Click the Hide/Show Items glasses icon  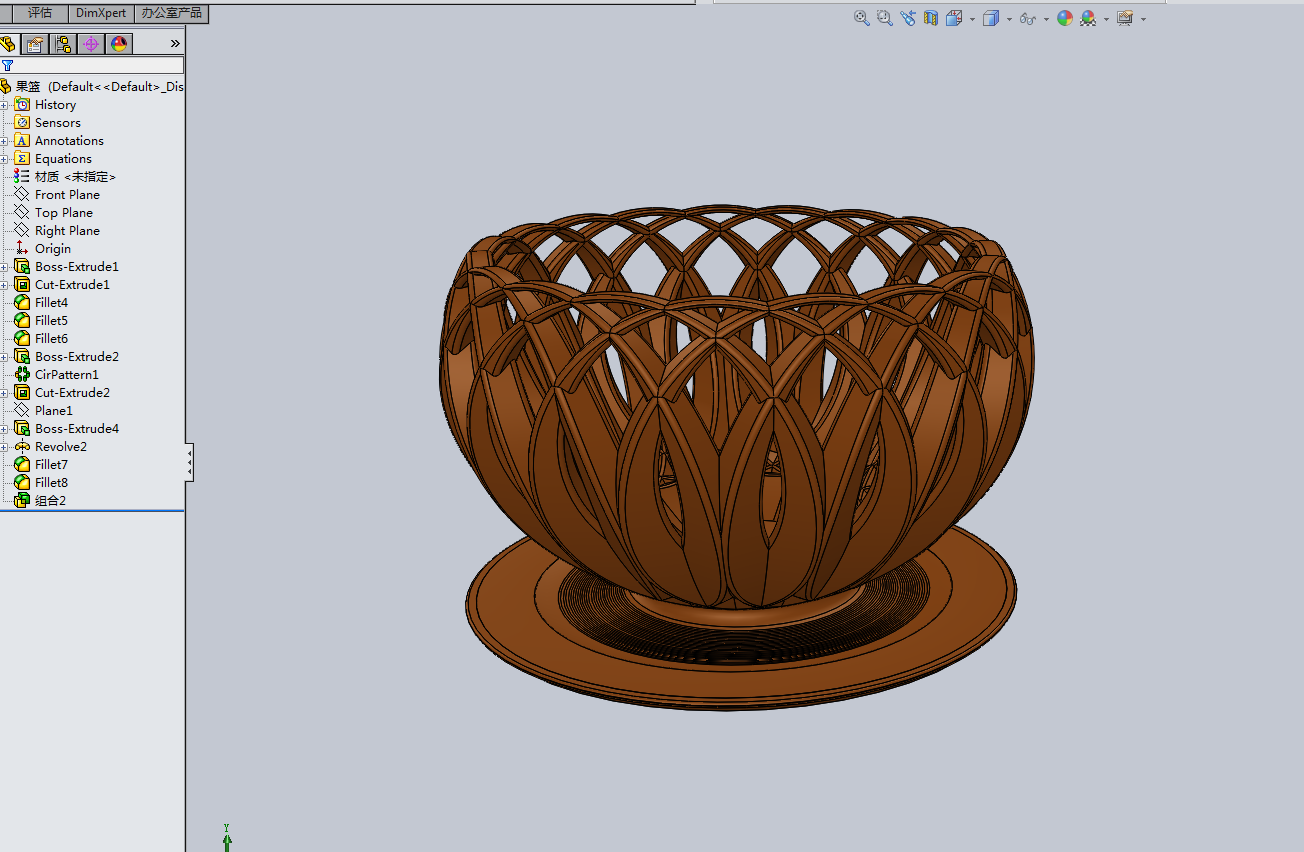coord(1027,18)
